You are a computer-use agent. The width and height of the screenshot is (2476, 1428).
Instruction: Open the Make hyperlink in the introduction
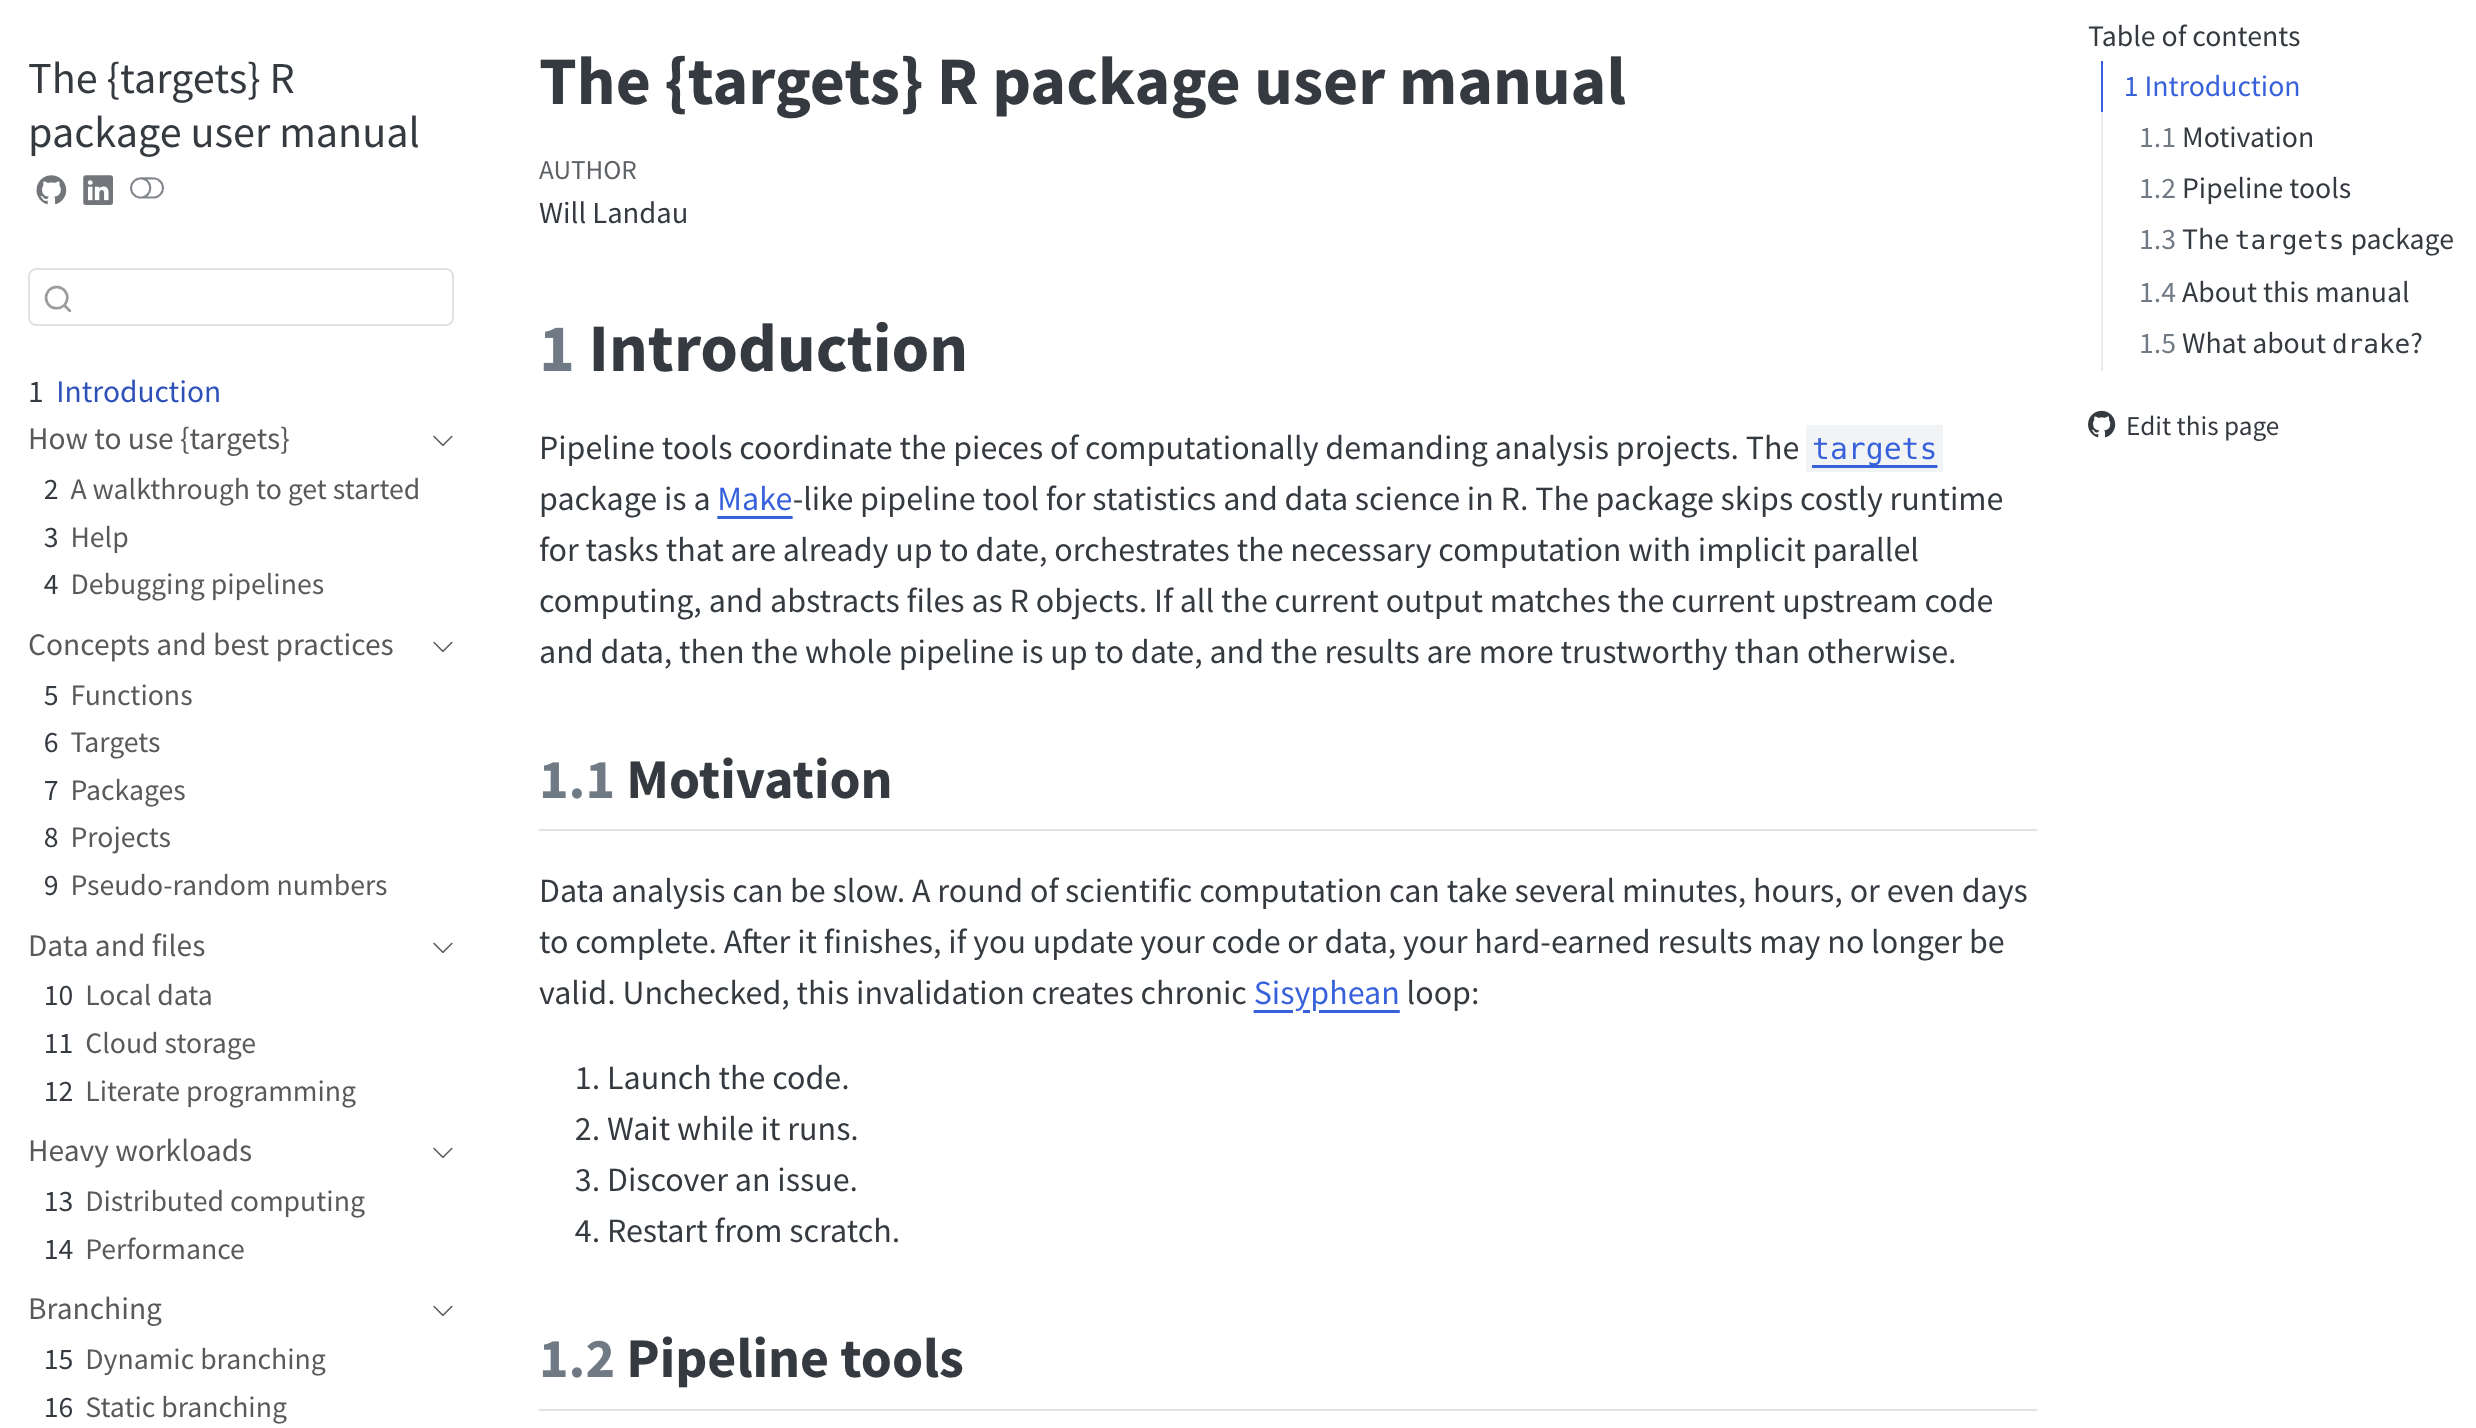755,498
